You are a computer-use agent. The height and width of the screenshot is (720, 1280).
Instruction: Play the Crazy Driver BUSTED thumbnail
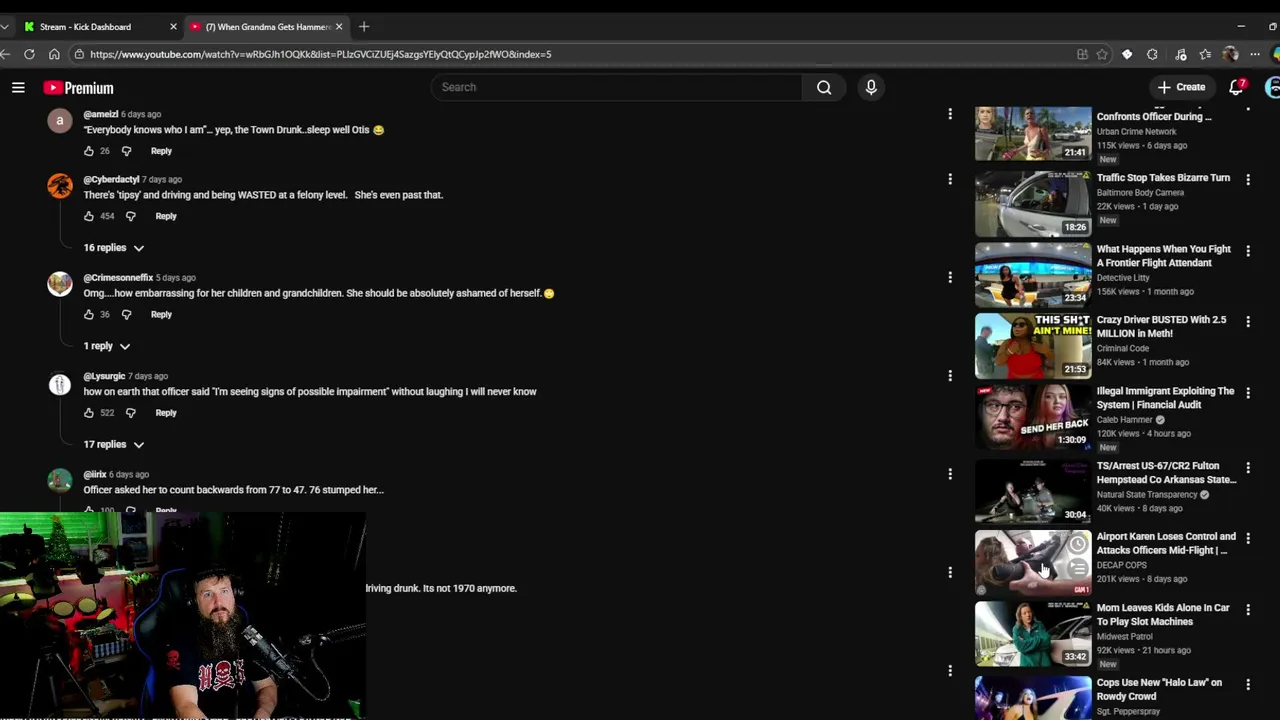[1033, 346]
